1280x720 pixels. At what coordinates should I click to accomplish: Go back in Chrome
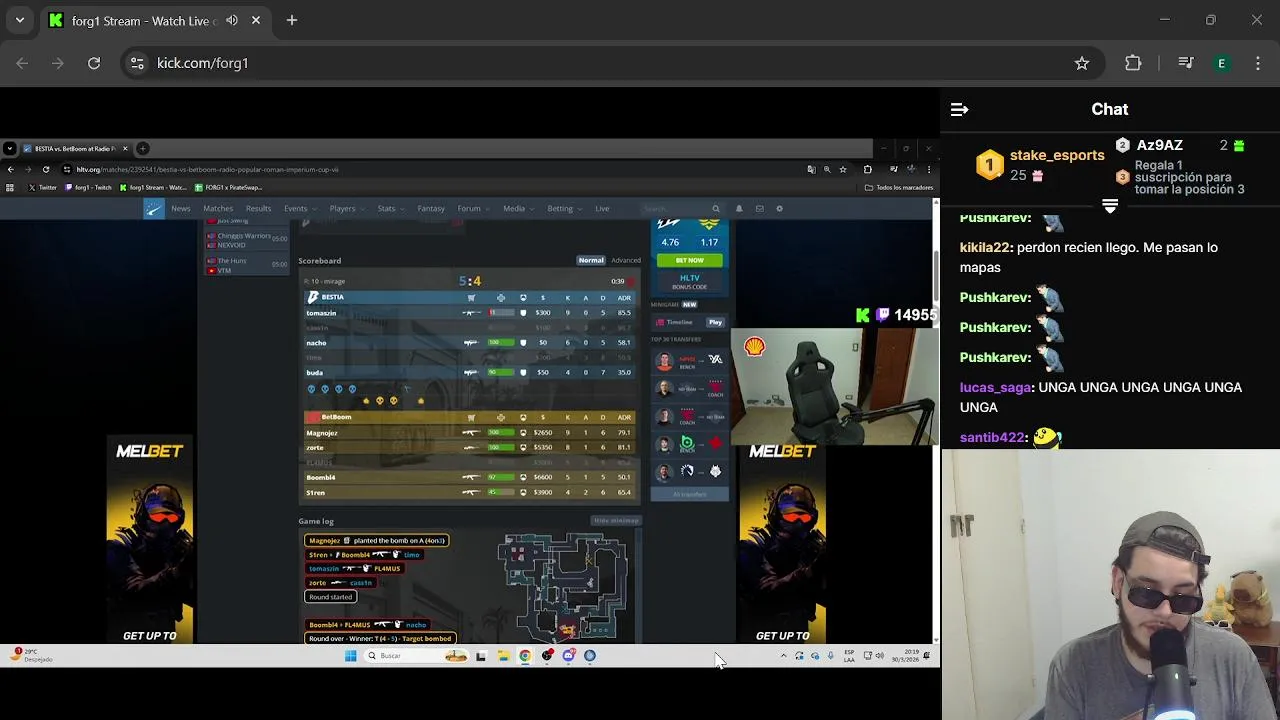pyautogui.click(x=22, y=63)
